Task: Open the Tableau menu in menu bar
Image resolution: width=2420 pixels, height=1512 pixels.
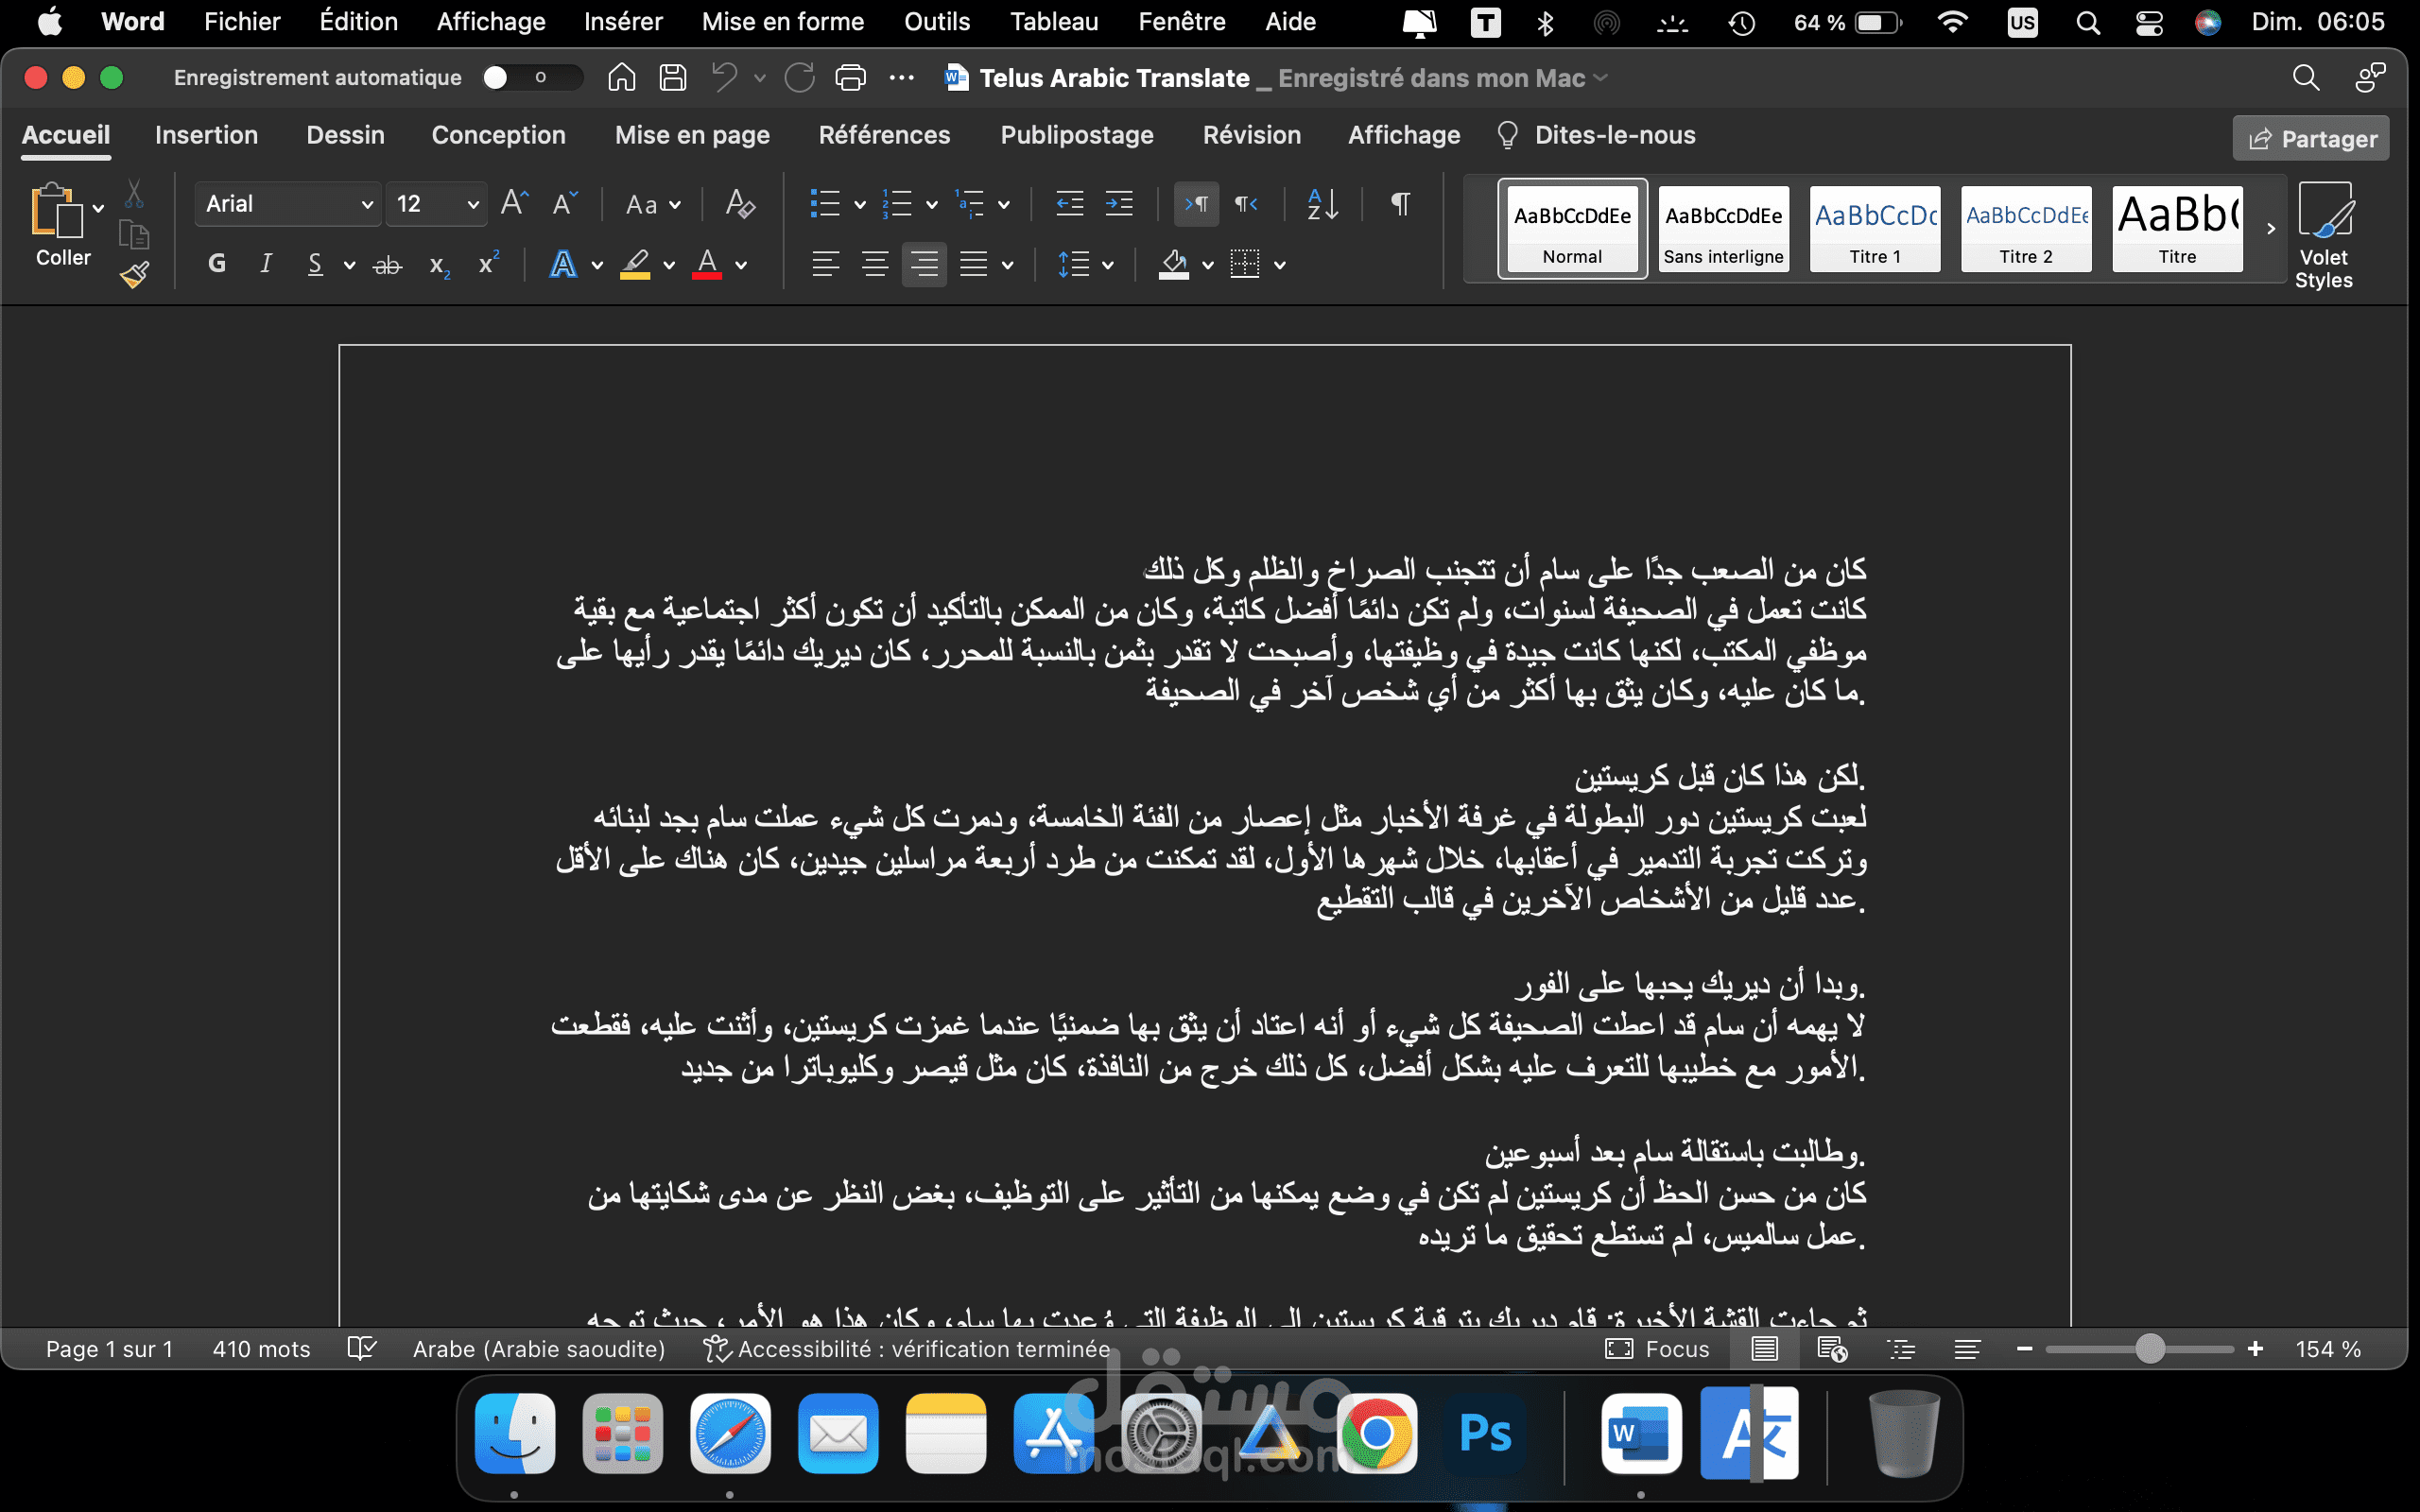Action: pos(1053,22)
